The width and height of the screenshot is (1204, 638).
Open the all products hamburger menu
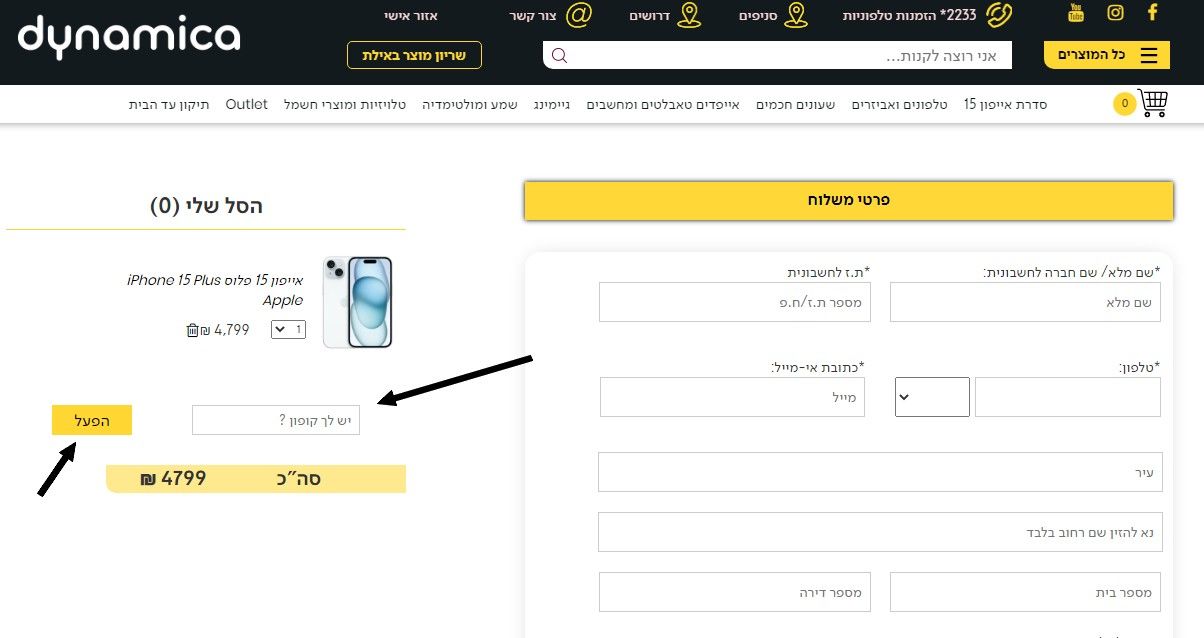1106,55
